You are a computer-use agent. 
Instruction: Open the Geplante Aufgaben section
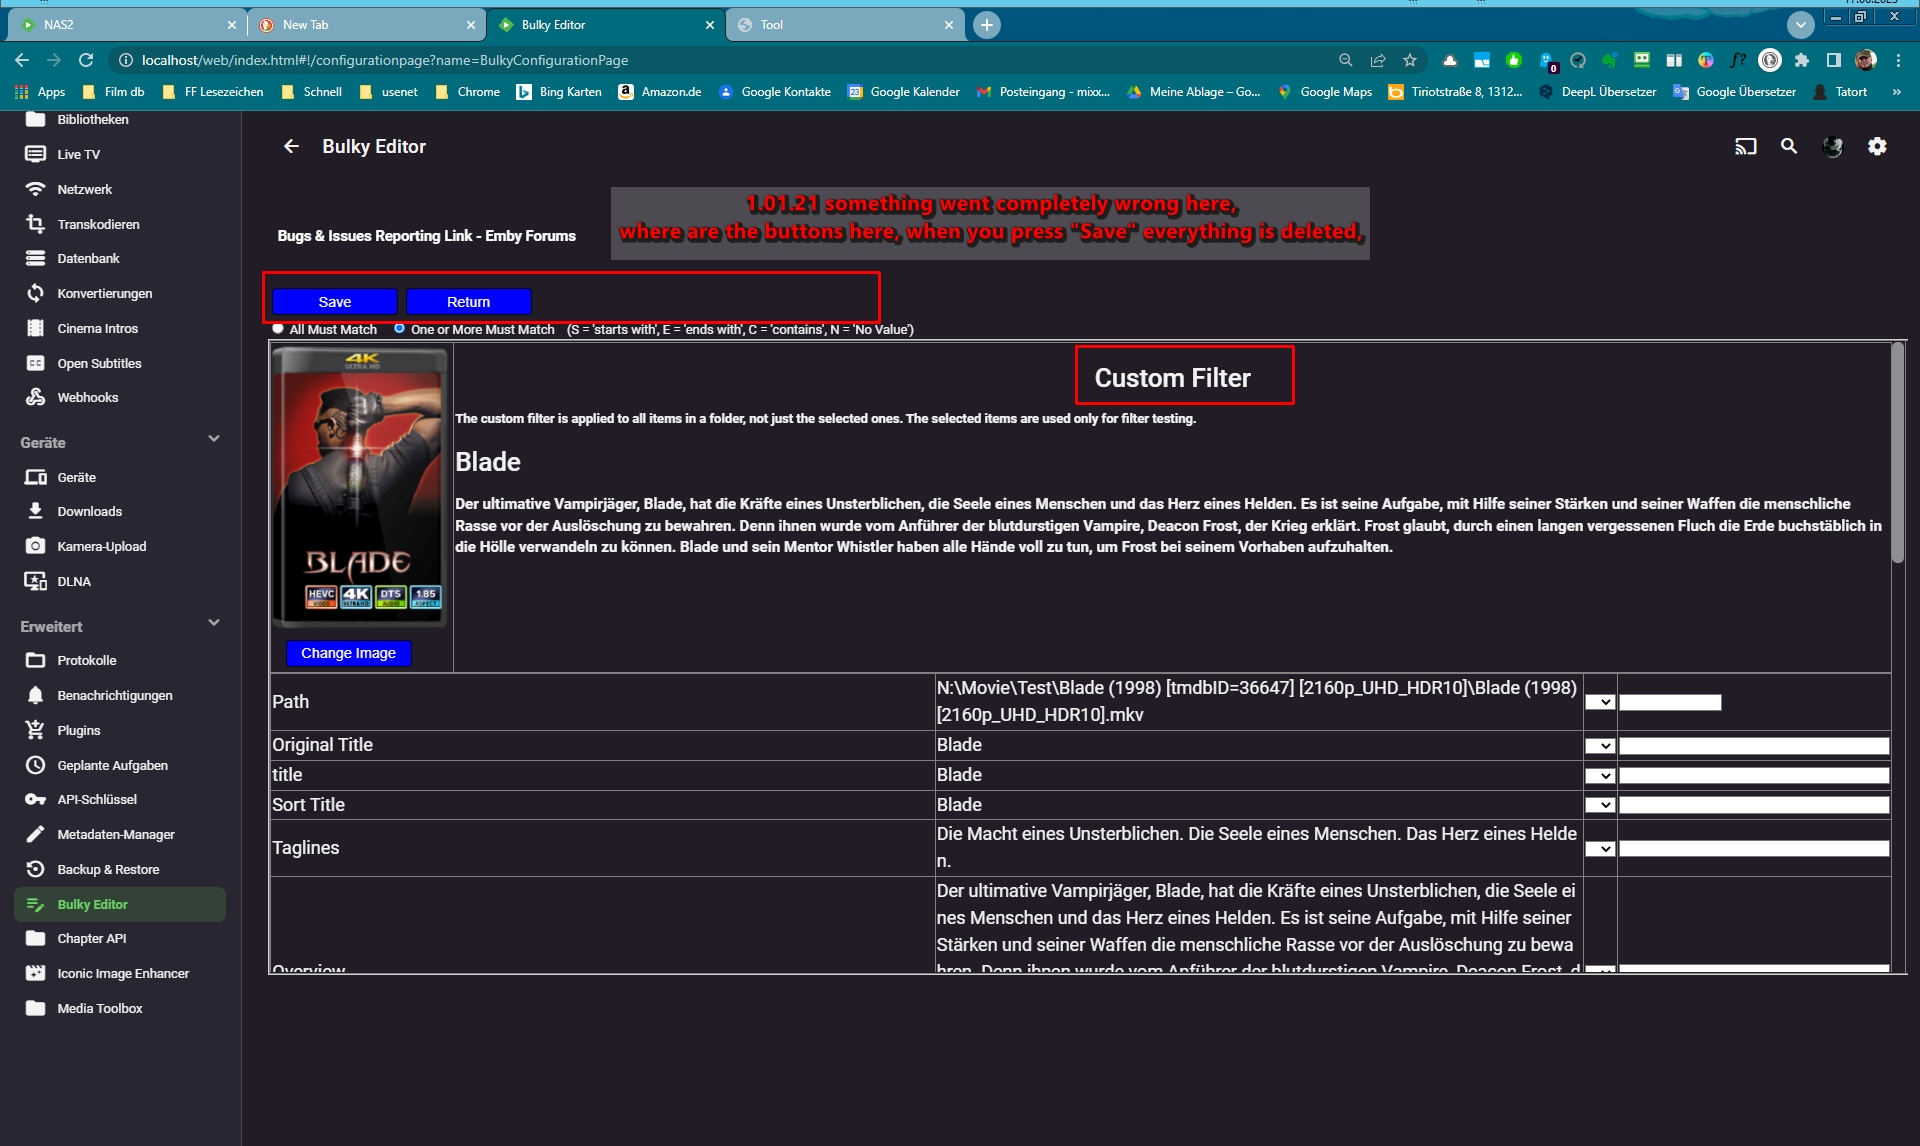pos(111,764)
